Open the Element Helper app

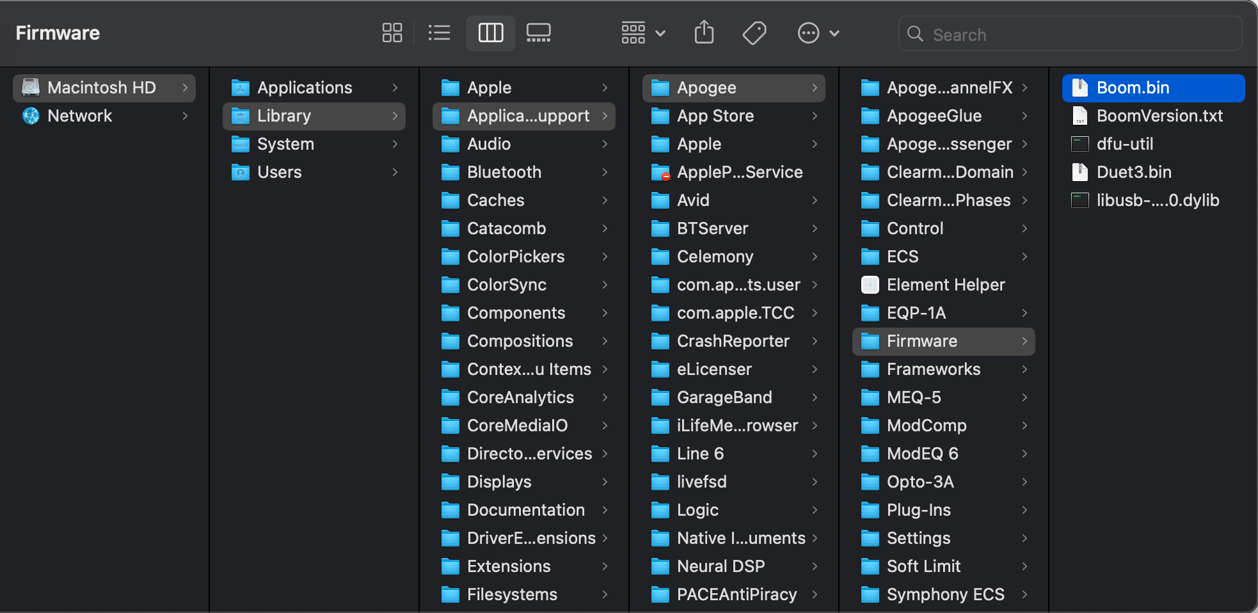(x=944, y=285)
